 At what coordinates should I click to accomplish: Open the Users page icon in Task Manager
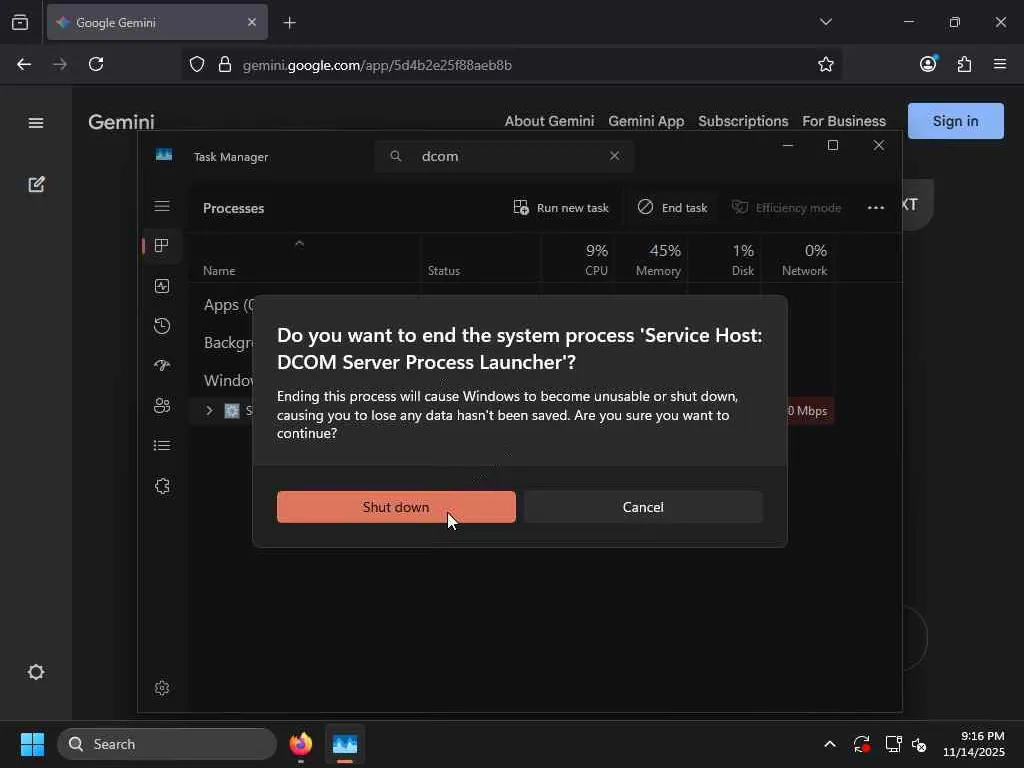pos(162,406)
